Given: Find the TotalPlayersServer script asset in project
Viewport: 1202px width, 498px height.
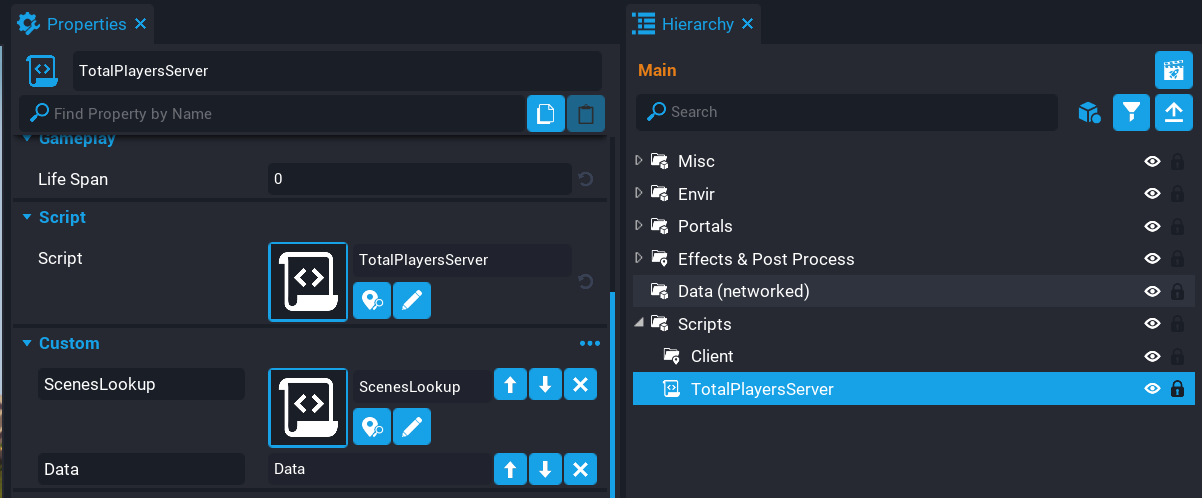Looking at the screenshot, I should click(x=372, y=300).
